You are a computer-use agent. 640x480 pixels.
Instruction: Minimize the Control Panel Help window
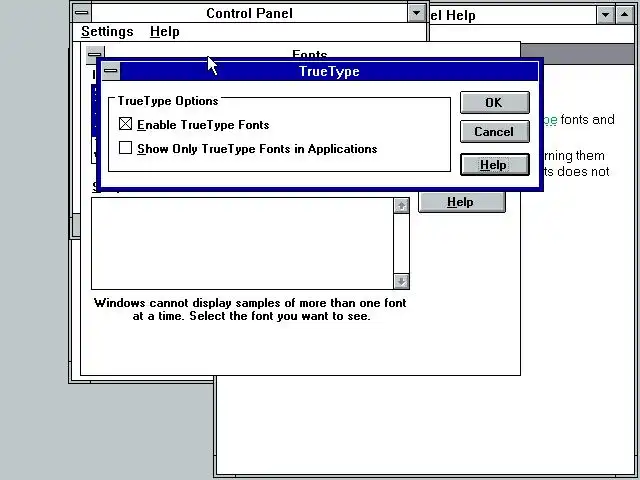[x=605, y=15]
